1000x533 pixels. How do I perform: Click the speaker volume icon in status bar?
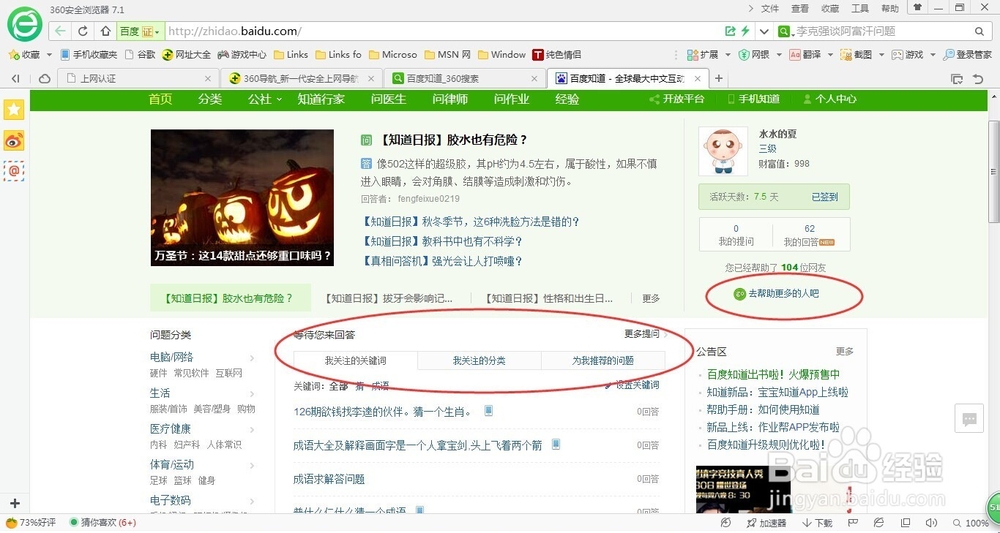pos(930,523)
